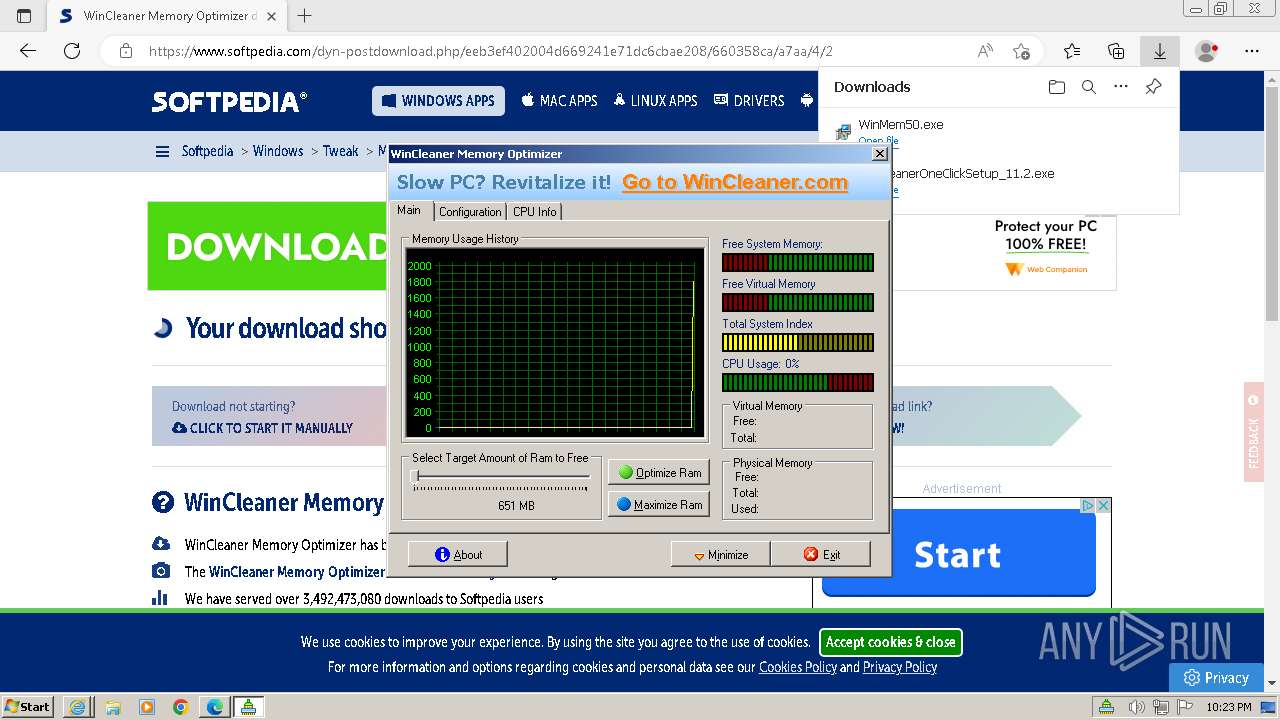Go to Windows breadcrumb link
This screenshot has width=1280, height=720.
coord(278,151)
